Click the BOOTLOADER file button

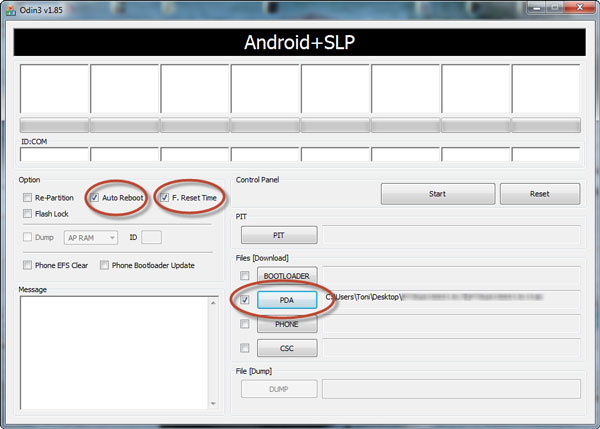tap(286, 275)
